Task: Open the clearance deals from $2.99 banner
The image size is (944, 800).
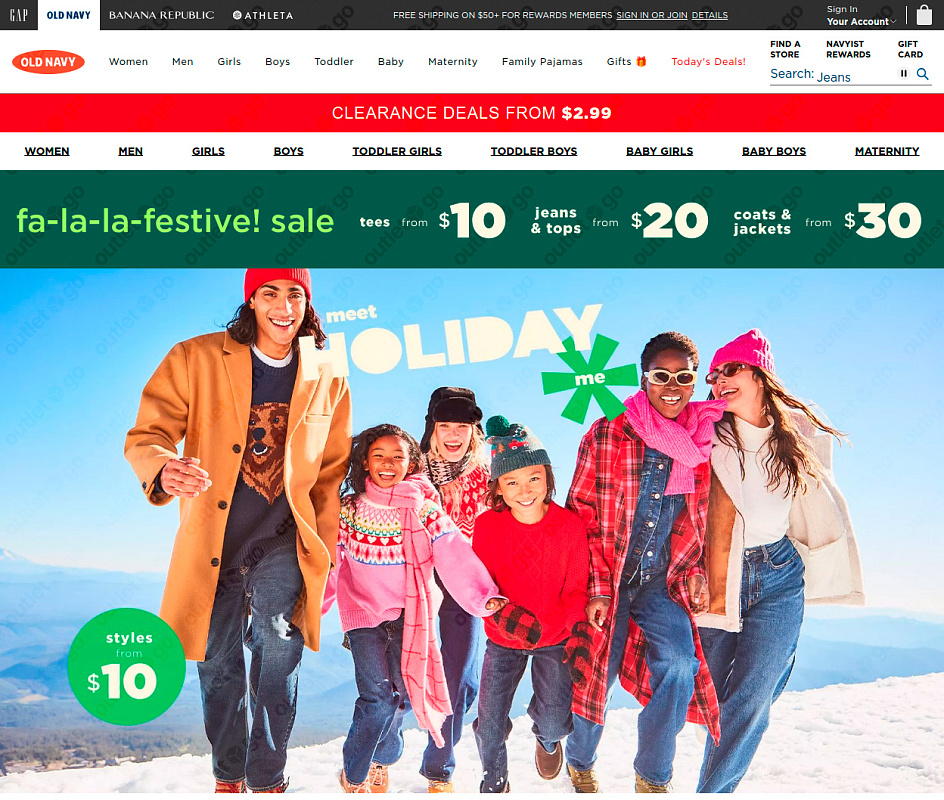Action: 472,113
